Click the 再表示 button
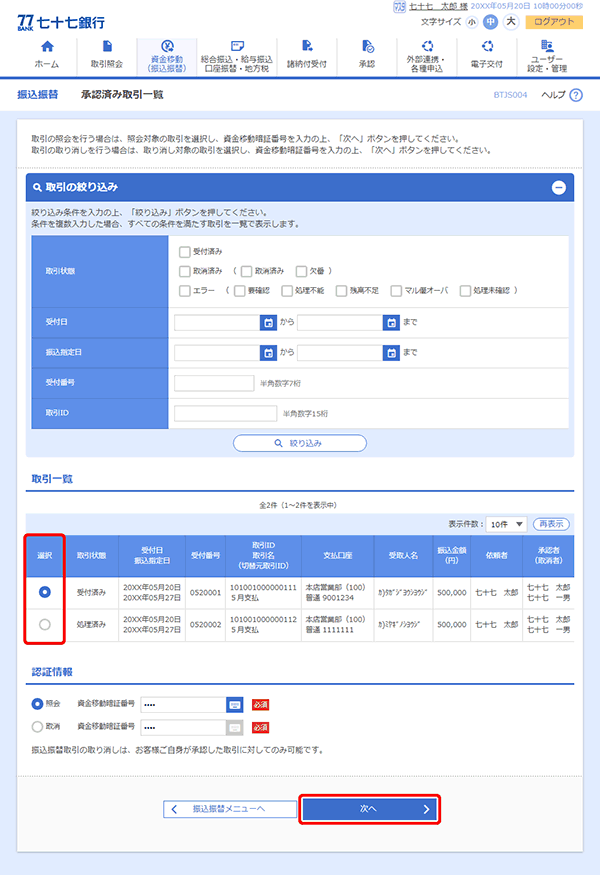This screenshot has width=600, height=875. tap(551, 524)
